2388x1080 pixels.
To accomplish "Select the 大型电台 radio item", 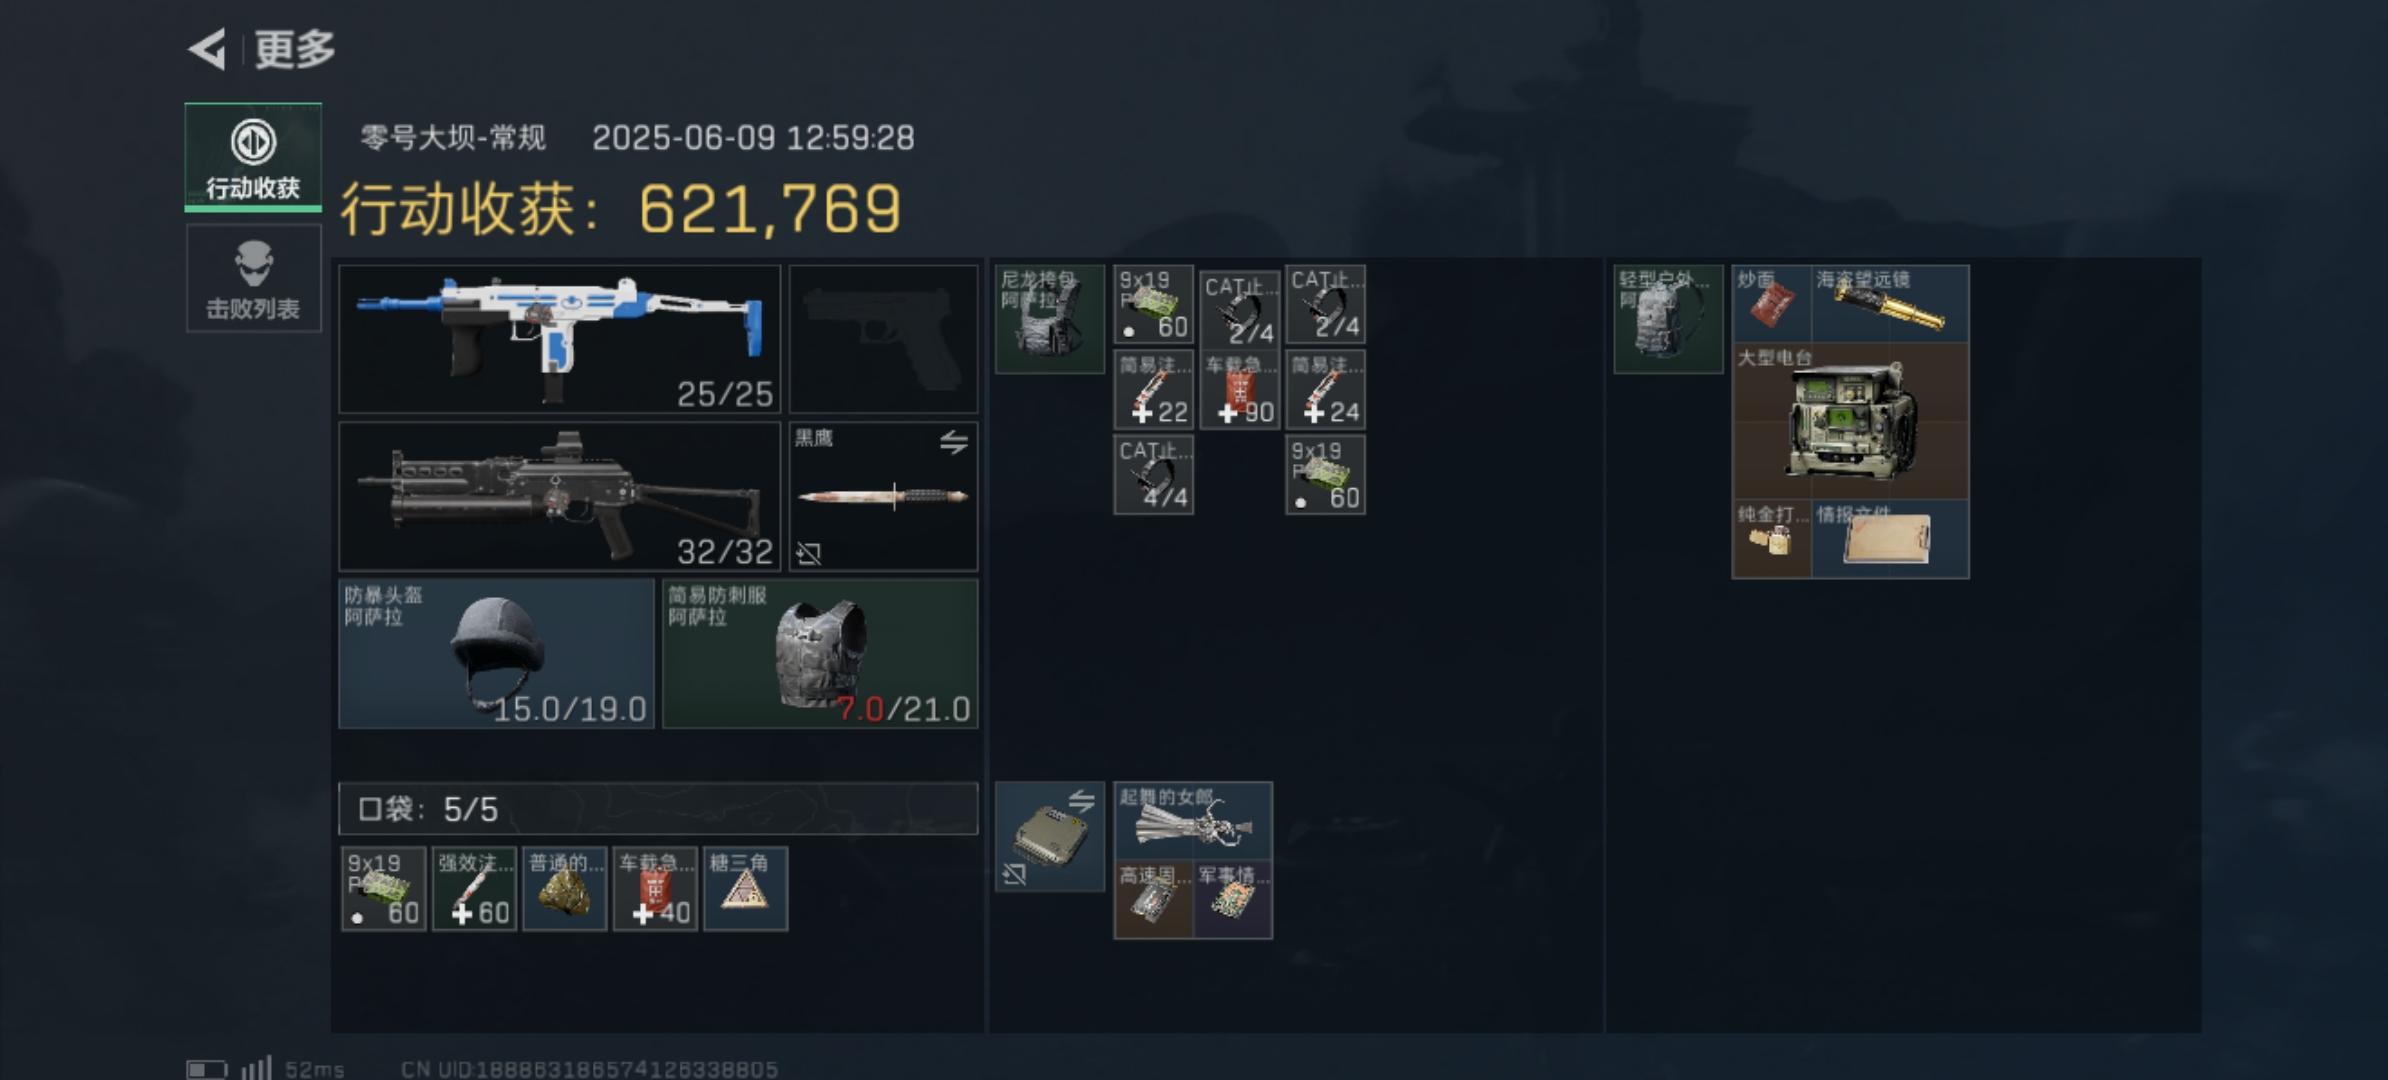I will click(x=1850, y=421).
